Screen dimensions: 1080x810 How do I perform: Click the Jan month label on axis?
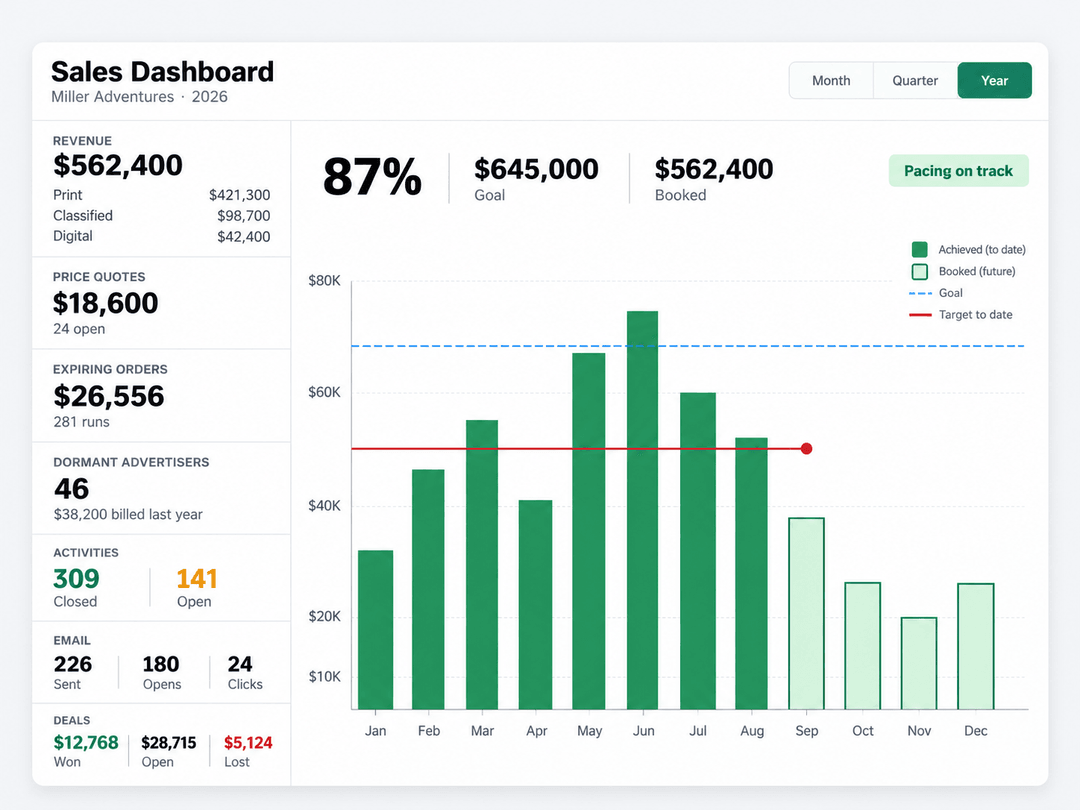click(375, 731)
